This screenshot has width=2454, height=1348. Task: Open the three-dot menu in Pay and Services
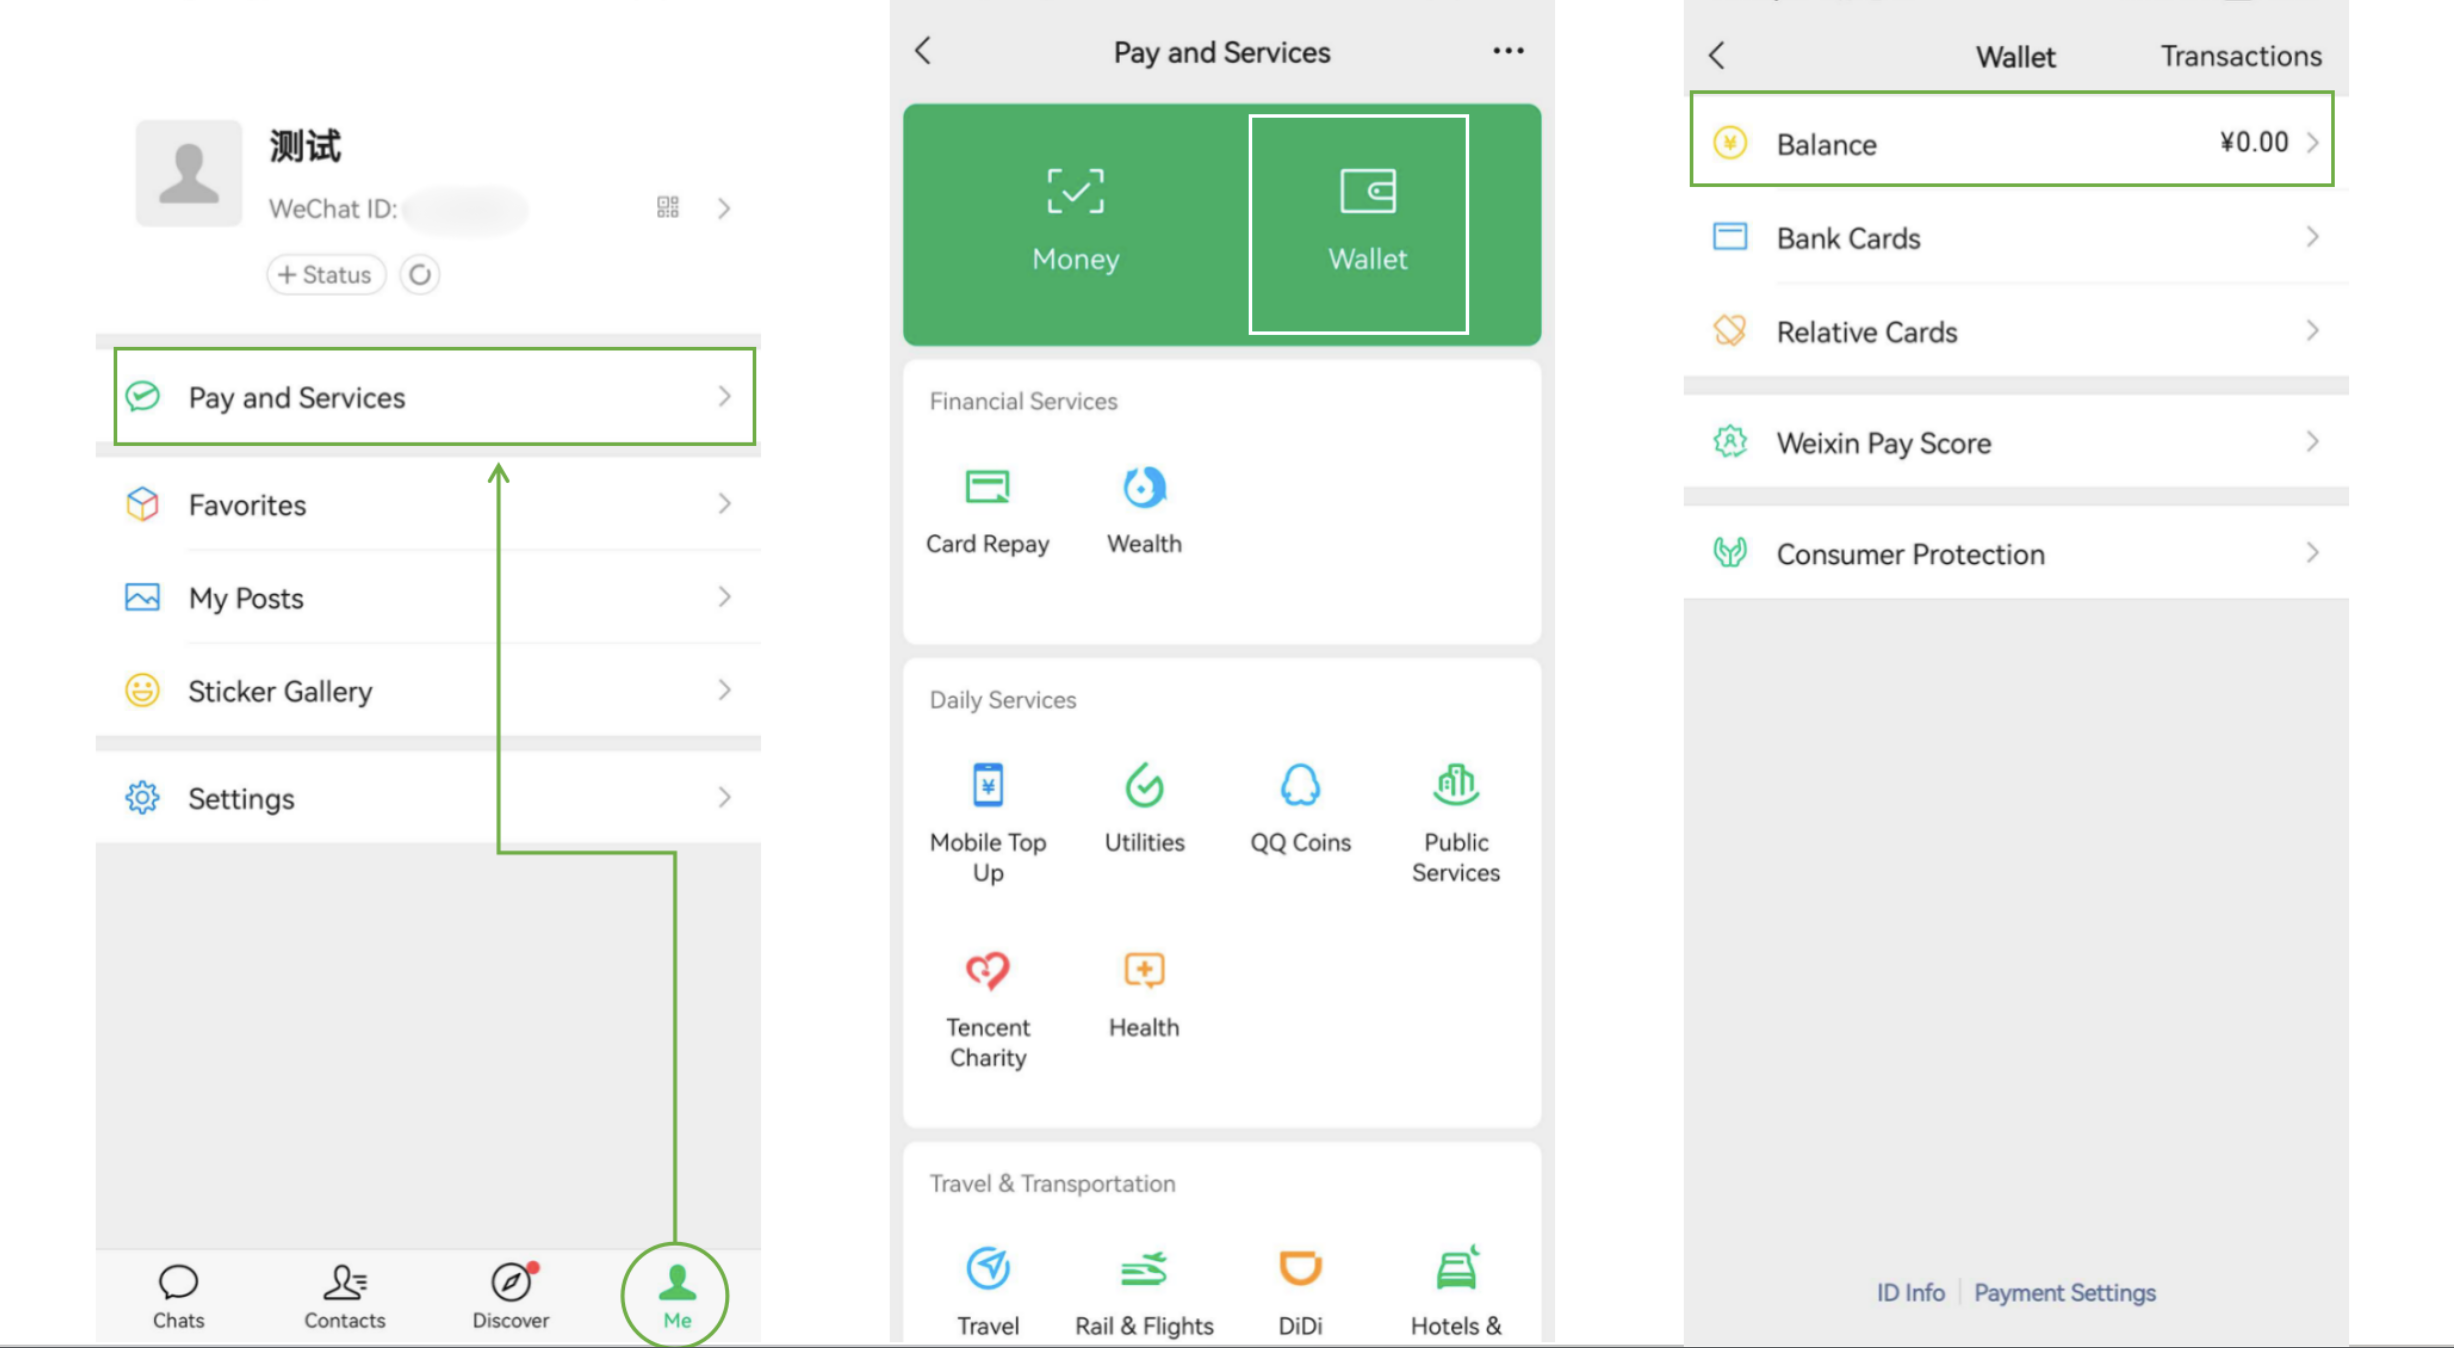[x=1508, y=51]
